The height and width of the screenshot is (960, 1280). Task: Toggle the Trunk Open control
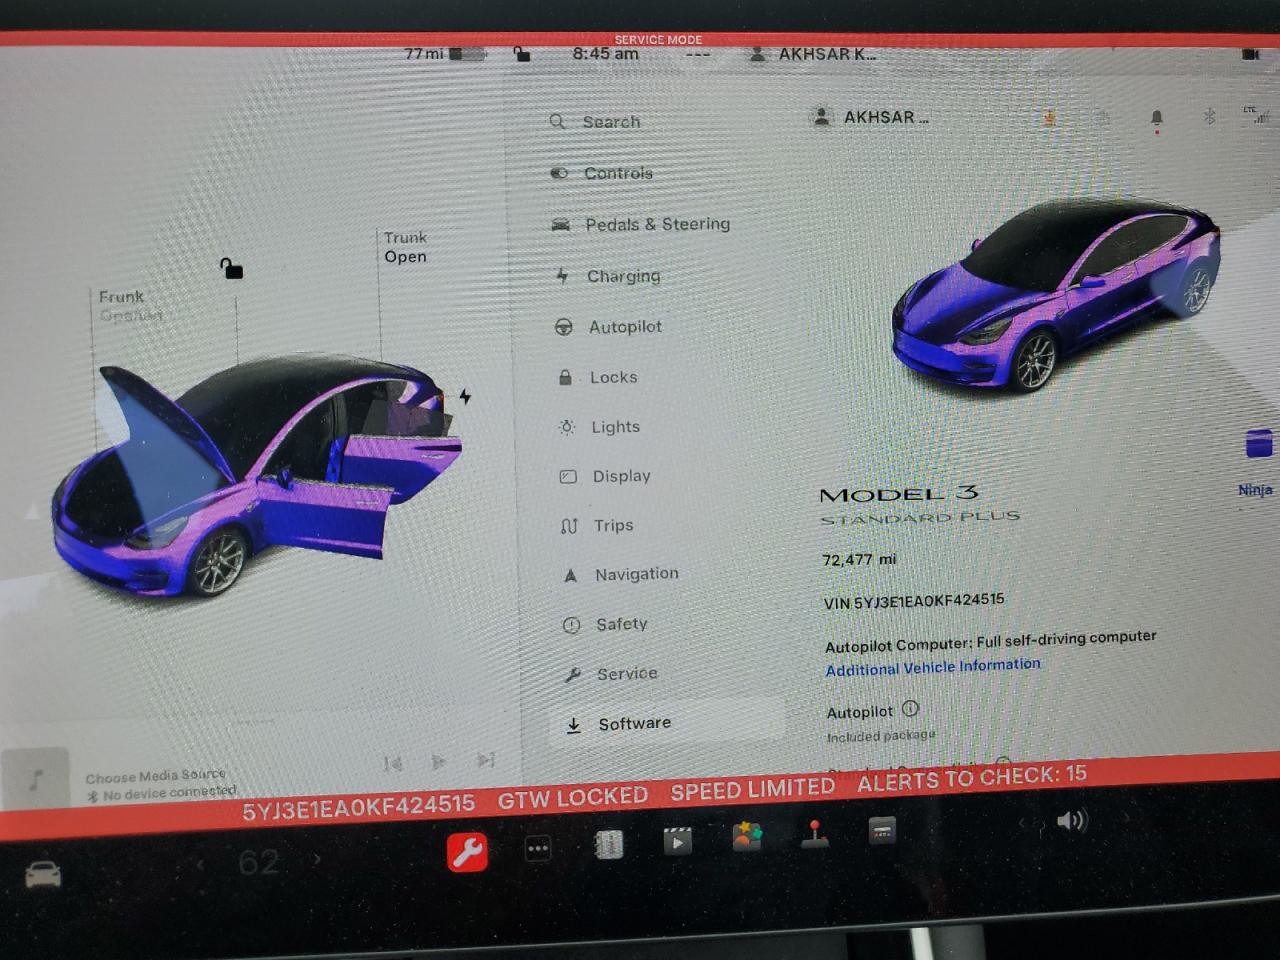(405, 247)
